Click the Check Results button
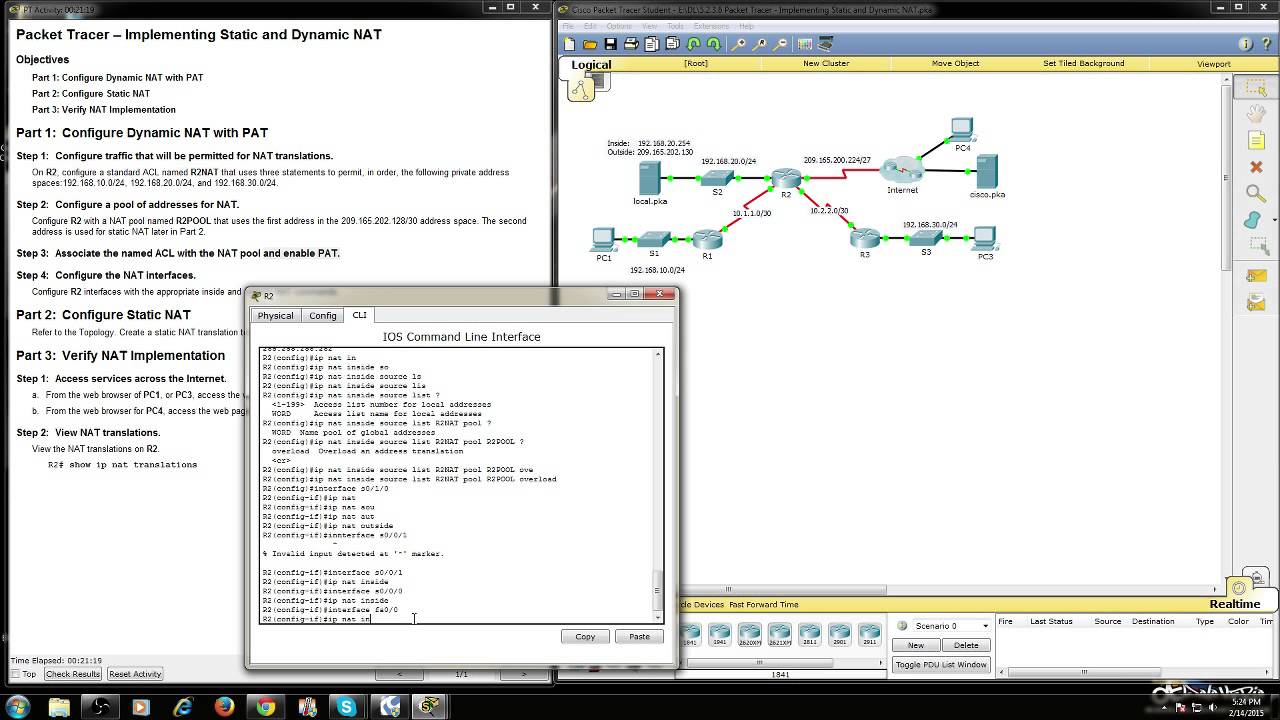Screen dimensions: 1280x720 [x=73, y=674]
